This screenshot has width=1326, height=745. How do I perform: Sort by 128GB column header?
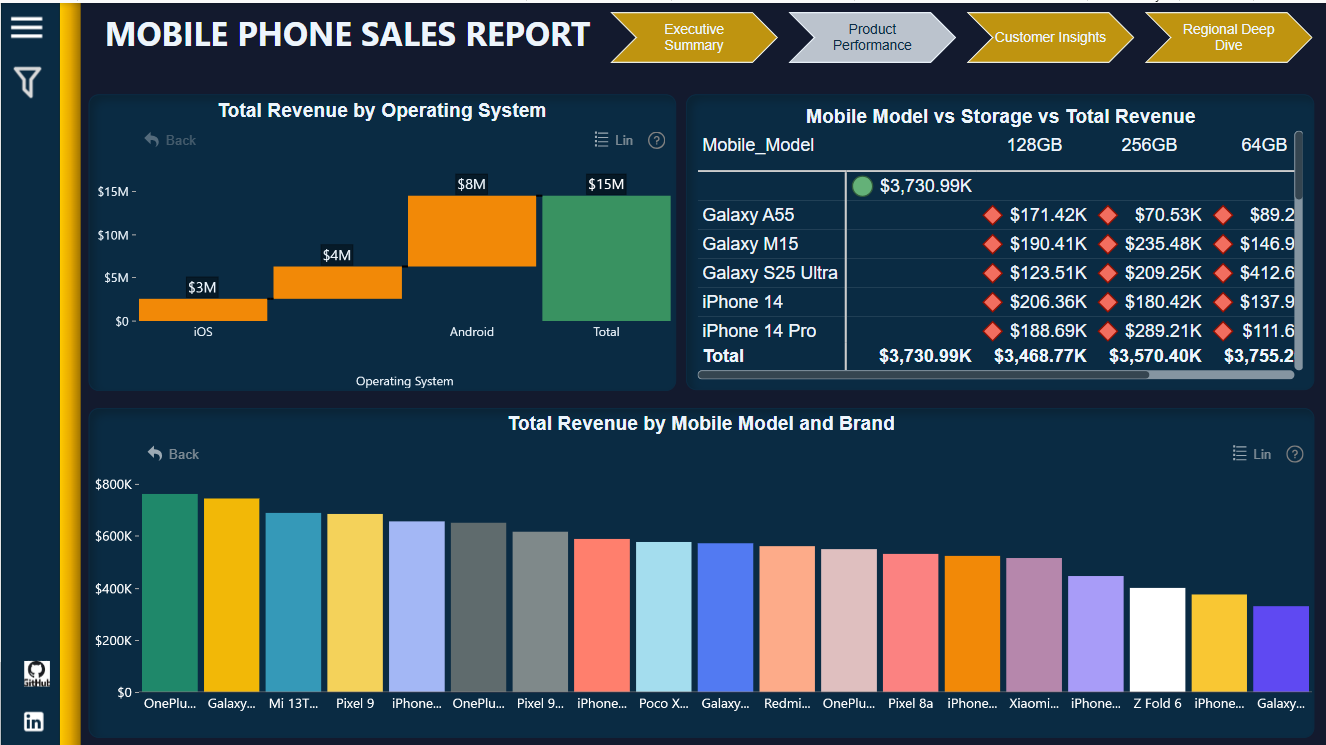tap(1034, 145)
